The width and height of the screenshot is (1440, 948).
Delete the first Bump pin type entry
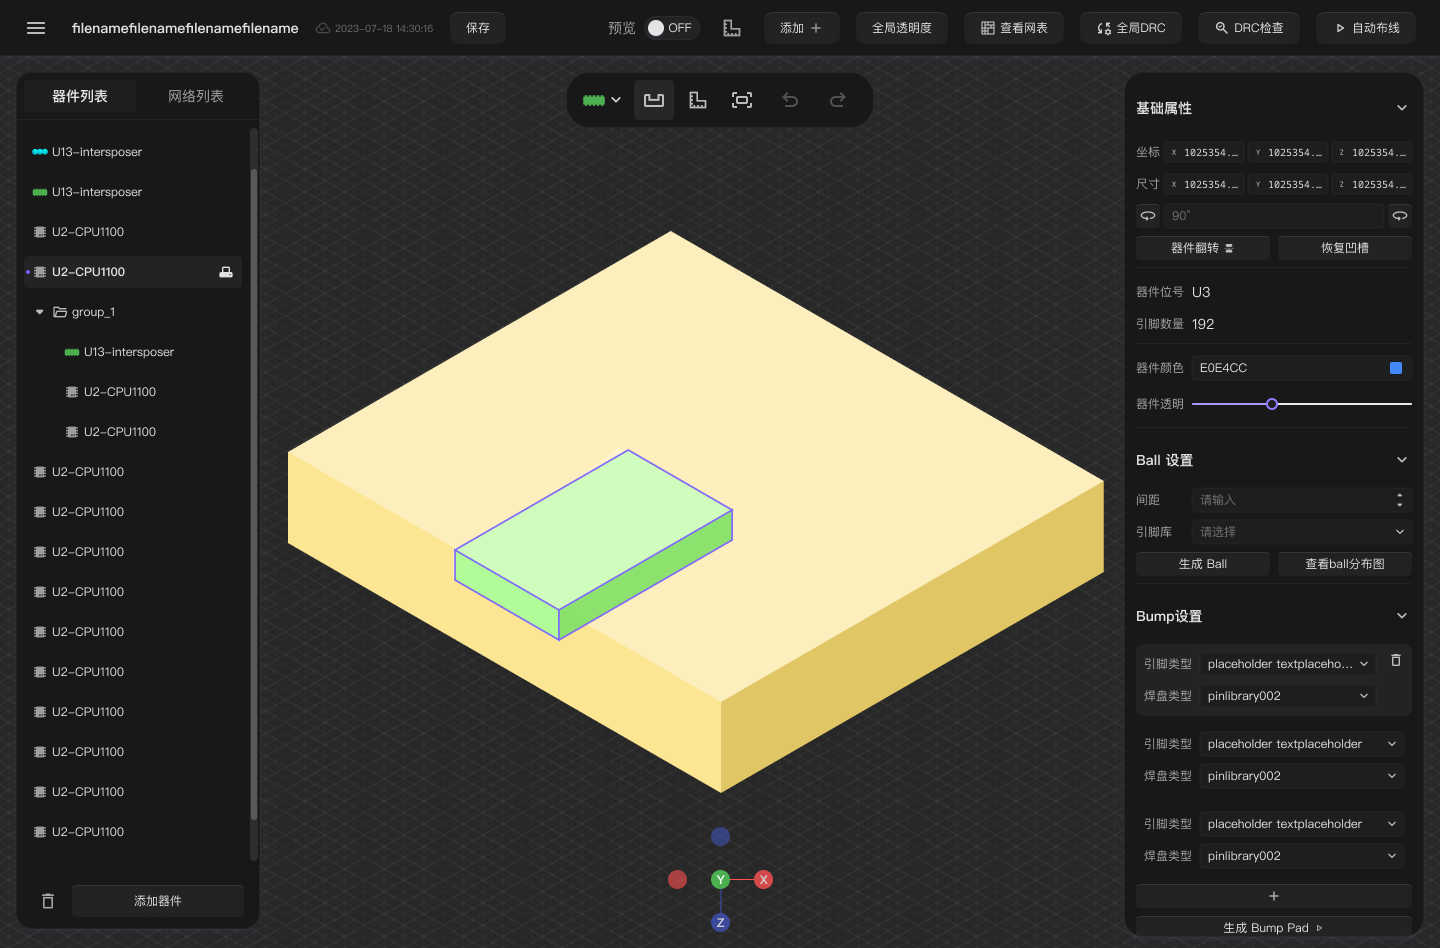point(1395,661)
